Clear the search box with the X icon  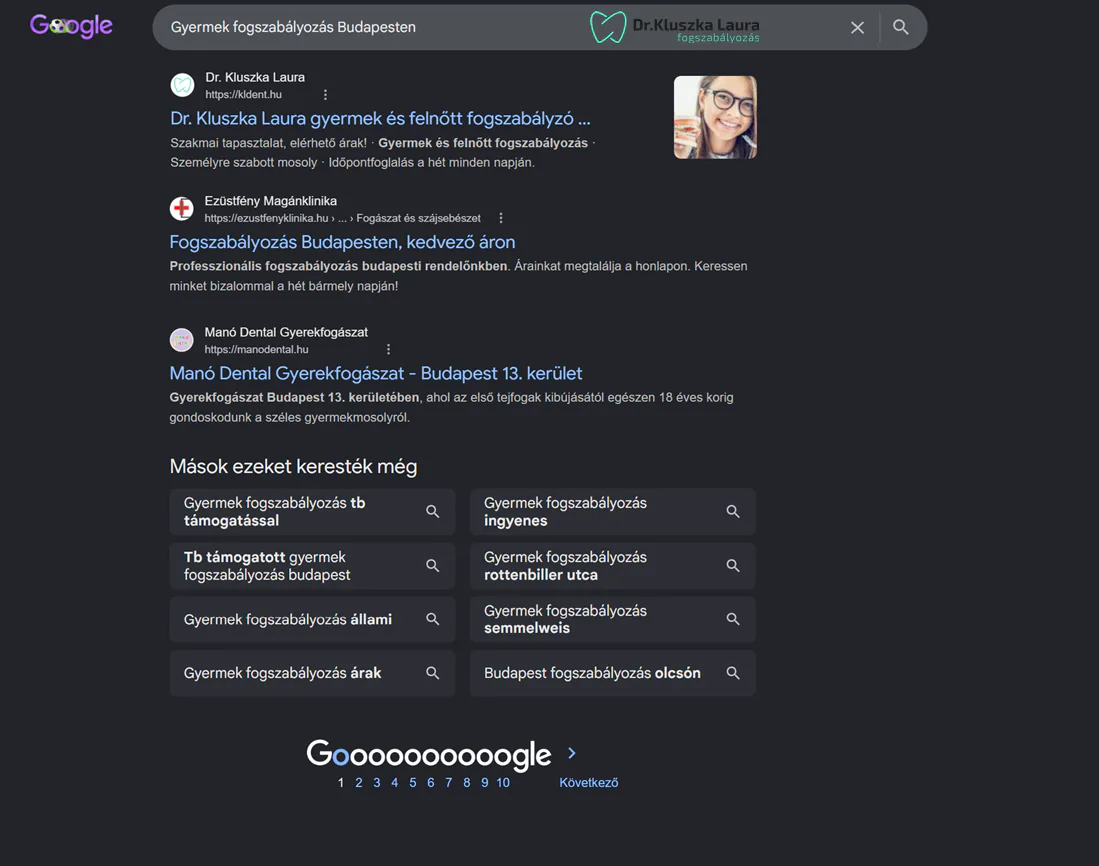(x=857, y=27)
